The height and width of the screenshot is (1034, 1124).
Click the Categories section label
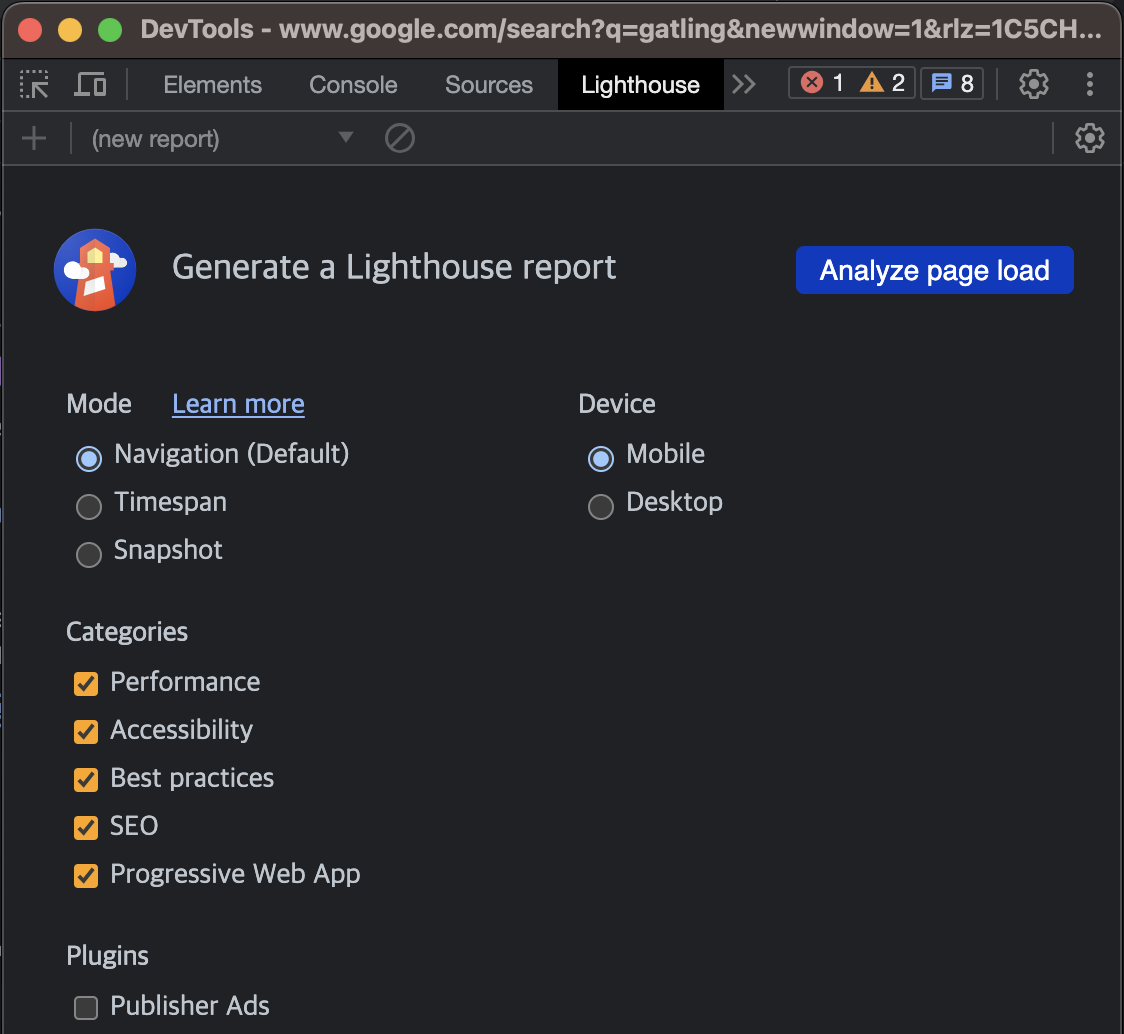pyautogui.click(x=127, y=632)
